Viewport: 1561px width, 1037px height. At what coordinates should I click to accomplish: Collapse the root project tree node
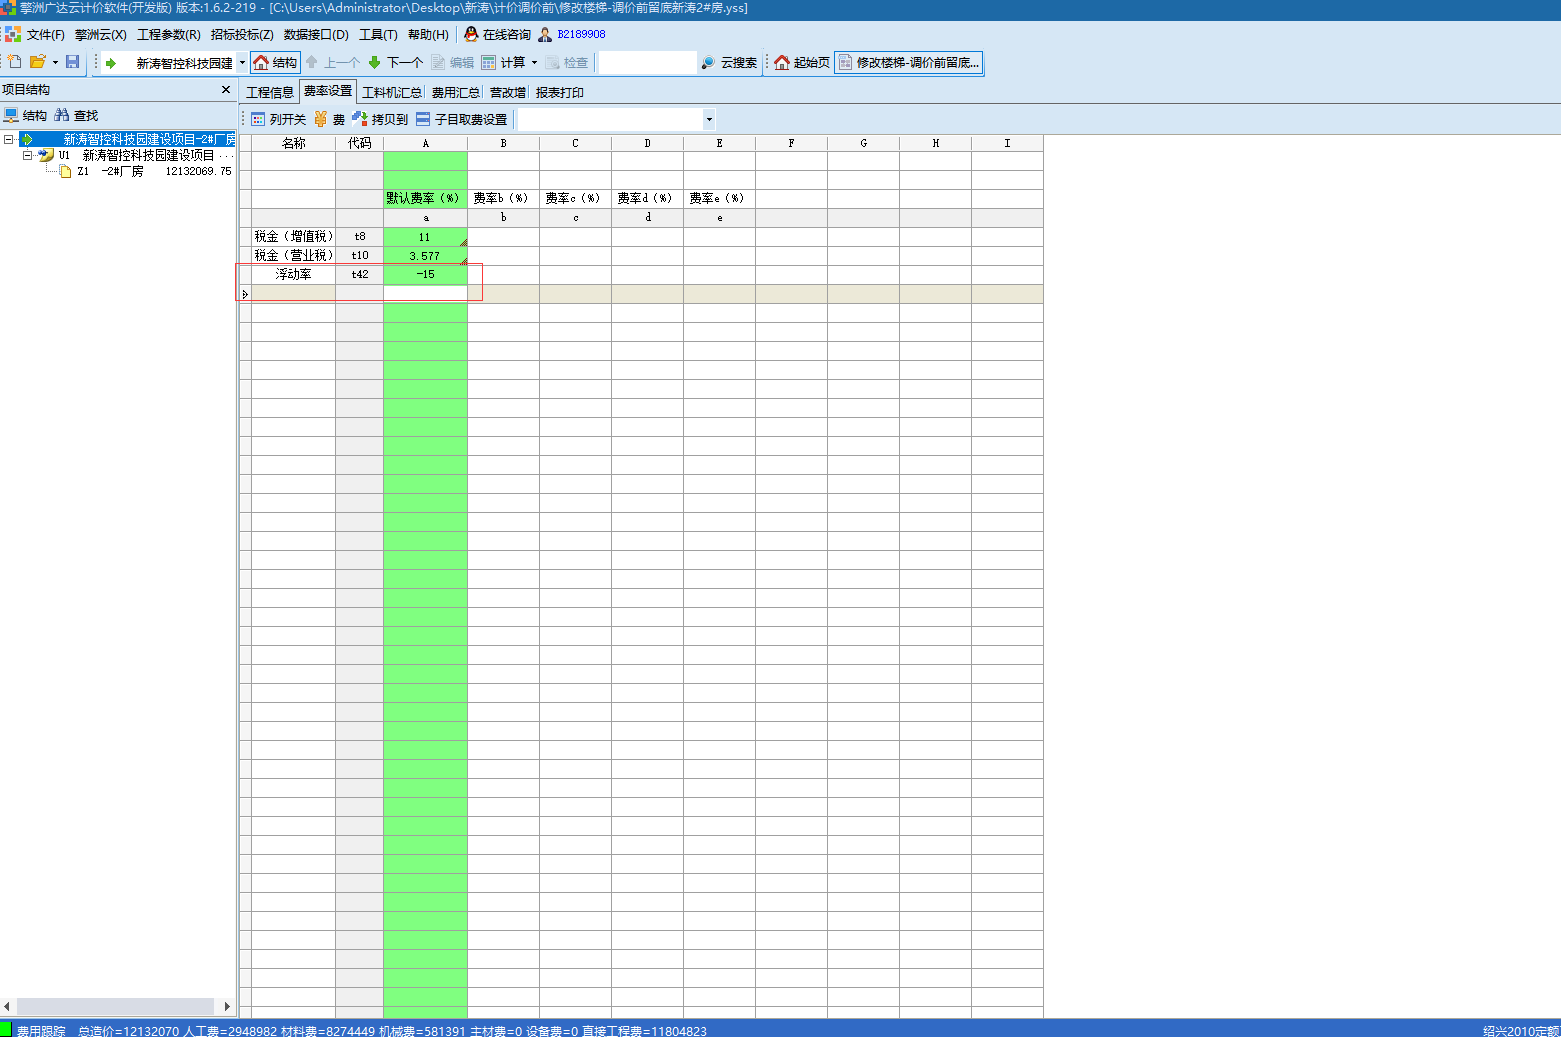point(9,140)
